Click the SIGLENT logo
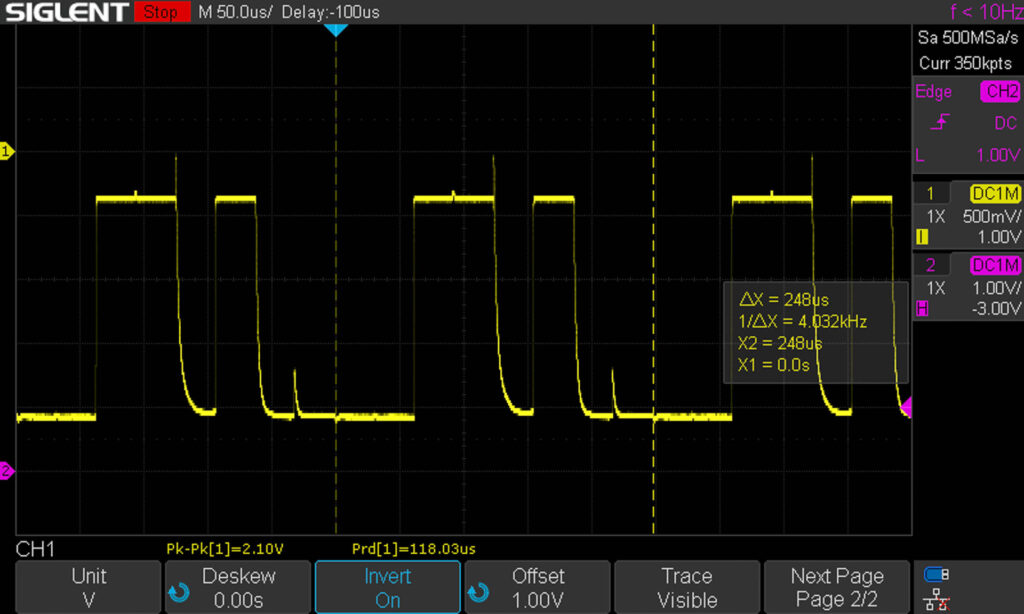Viewport: 1024px width, 614px height. [x=67, y=12]
